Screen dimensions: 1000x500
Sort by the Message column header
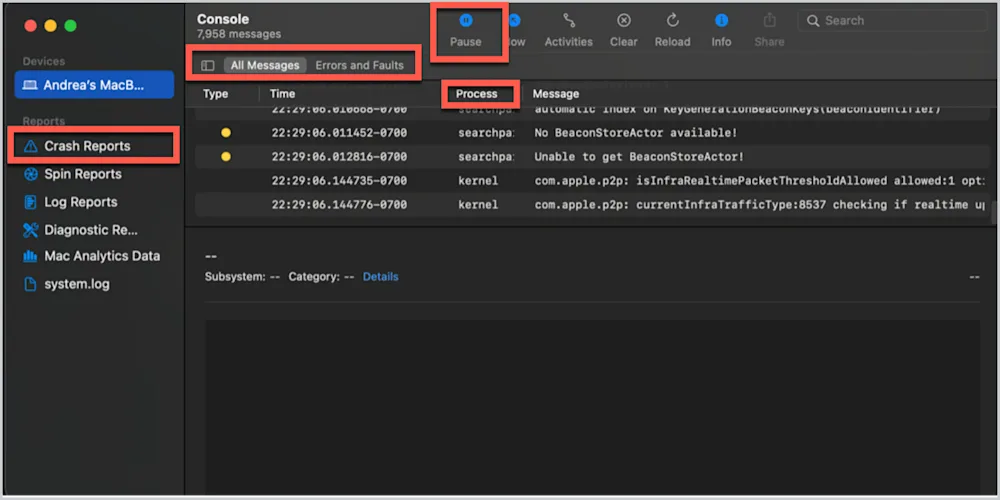pos(556,94)
